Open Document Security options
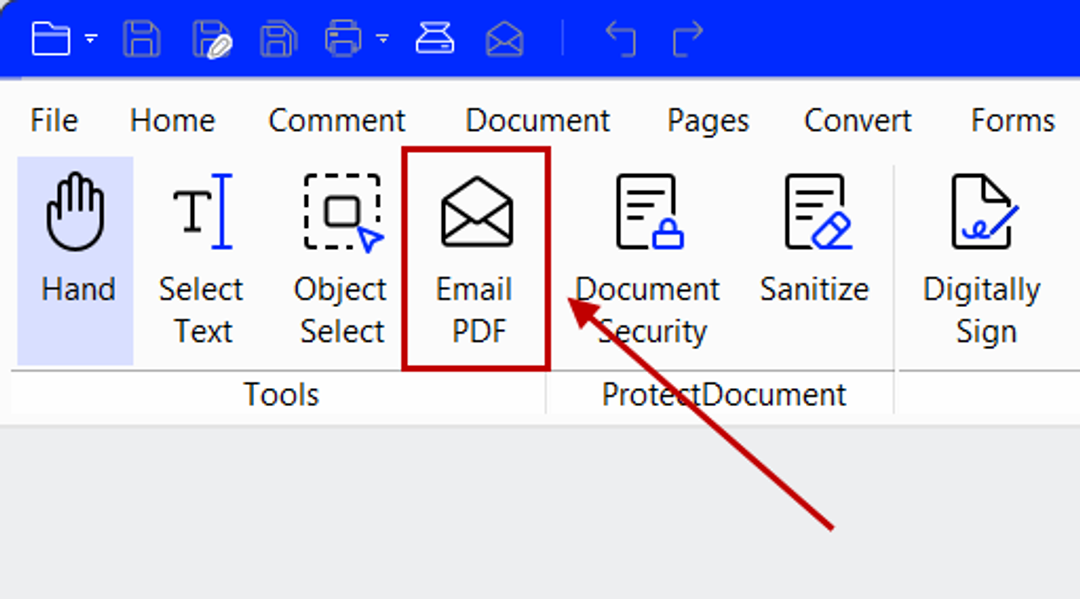 tap(648, 260)
